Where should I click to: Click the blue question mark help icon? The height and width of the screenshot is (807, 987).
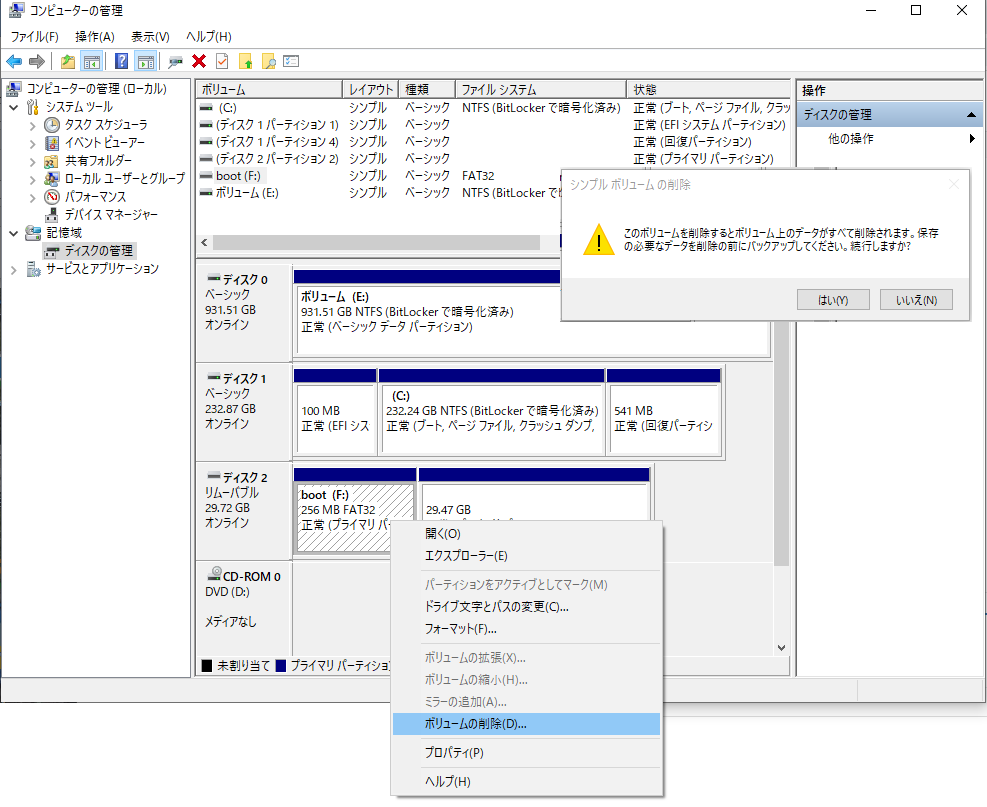point(121,61)
